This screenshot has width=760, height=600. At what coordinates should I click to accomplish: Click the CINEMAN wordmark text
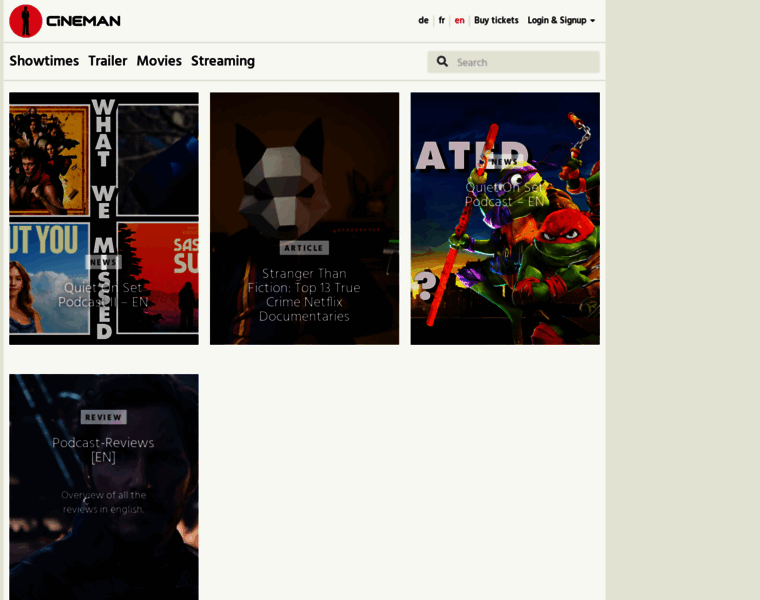click(x=83, y=21)
